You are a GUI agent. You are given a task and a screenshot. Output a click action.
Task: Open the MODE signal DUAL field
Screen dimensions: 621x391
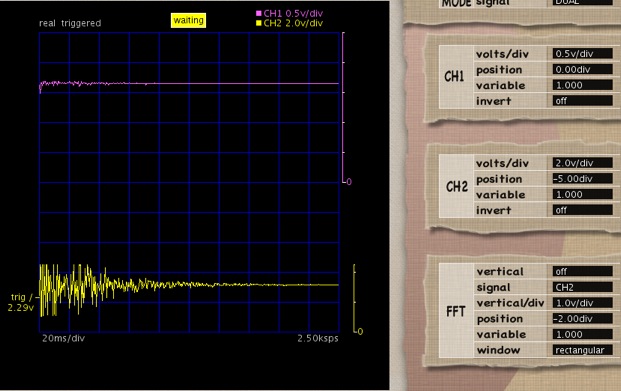click(x=582, y=2)
